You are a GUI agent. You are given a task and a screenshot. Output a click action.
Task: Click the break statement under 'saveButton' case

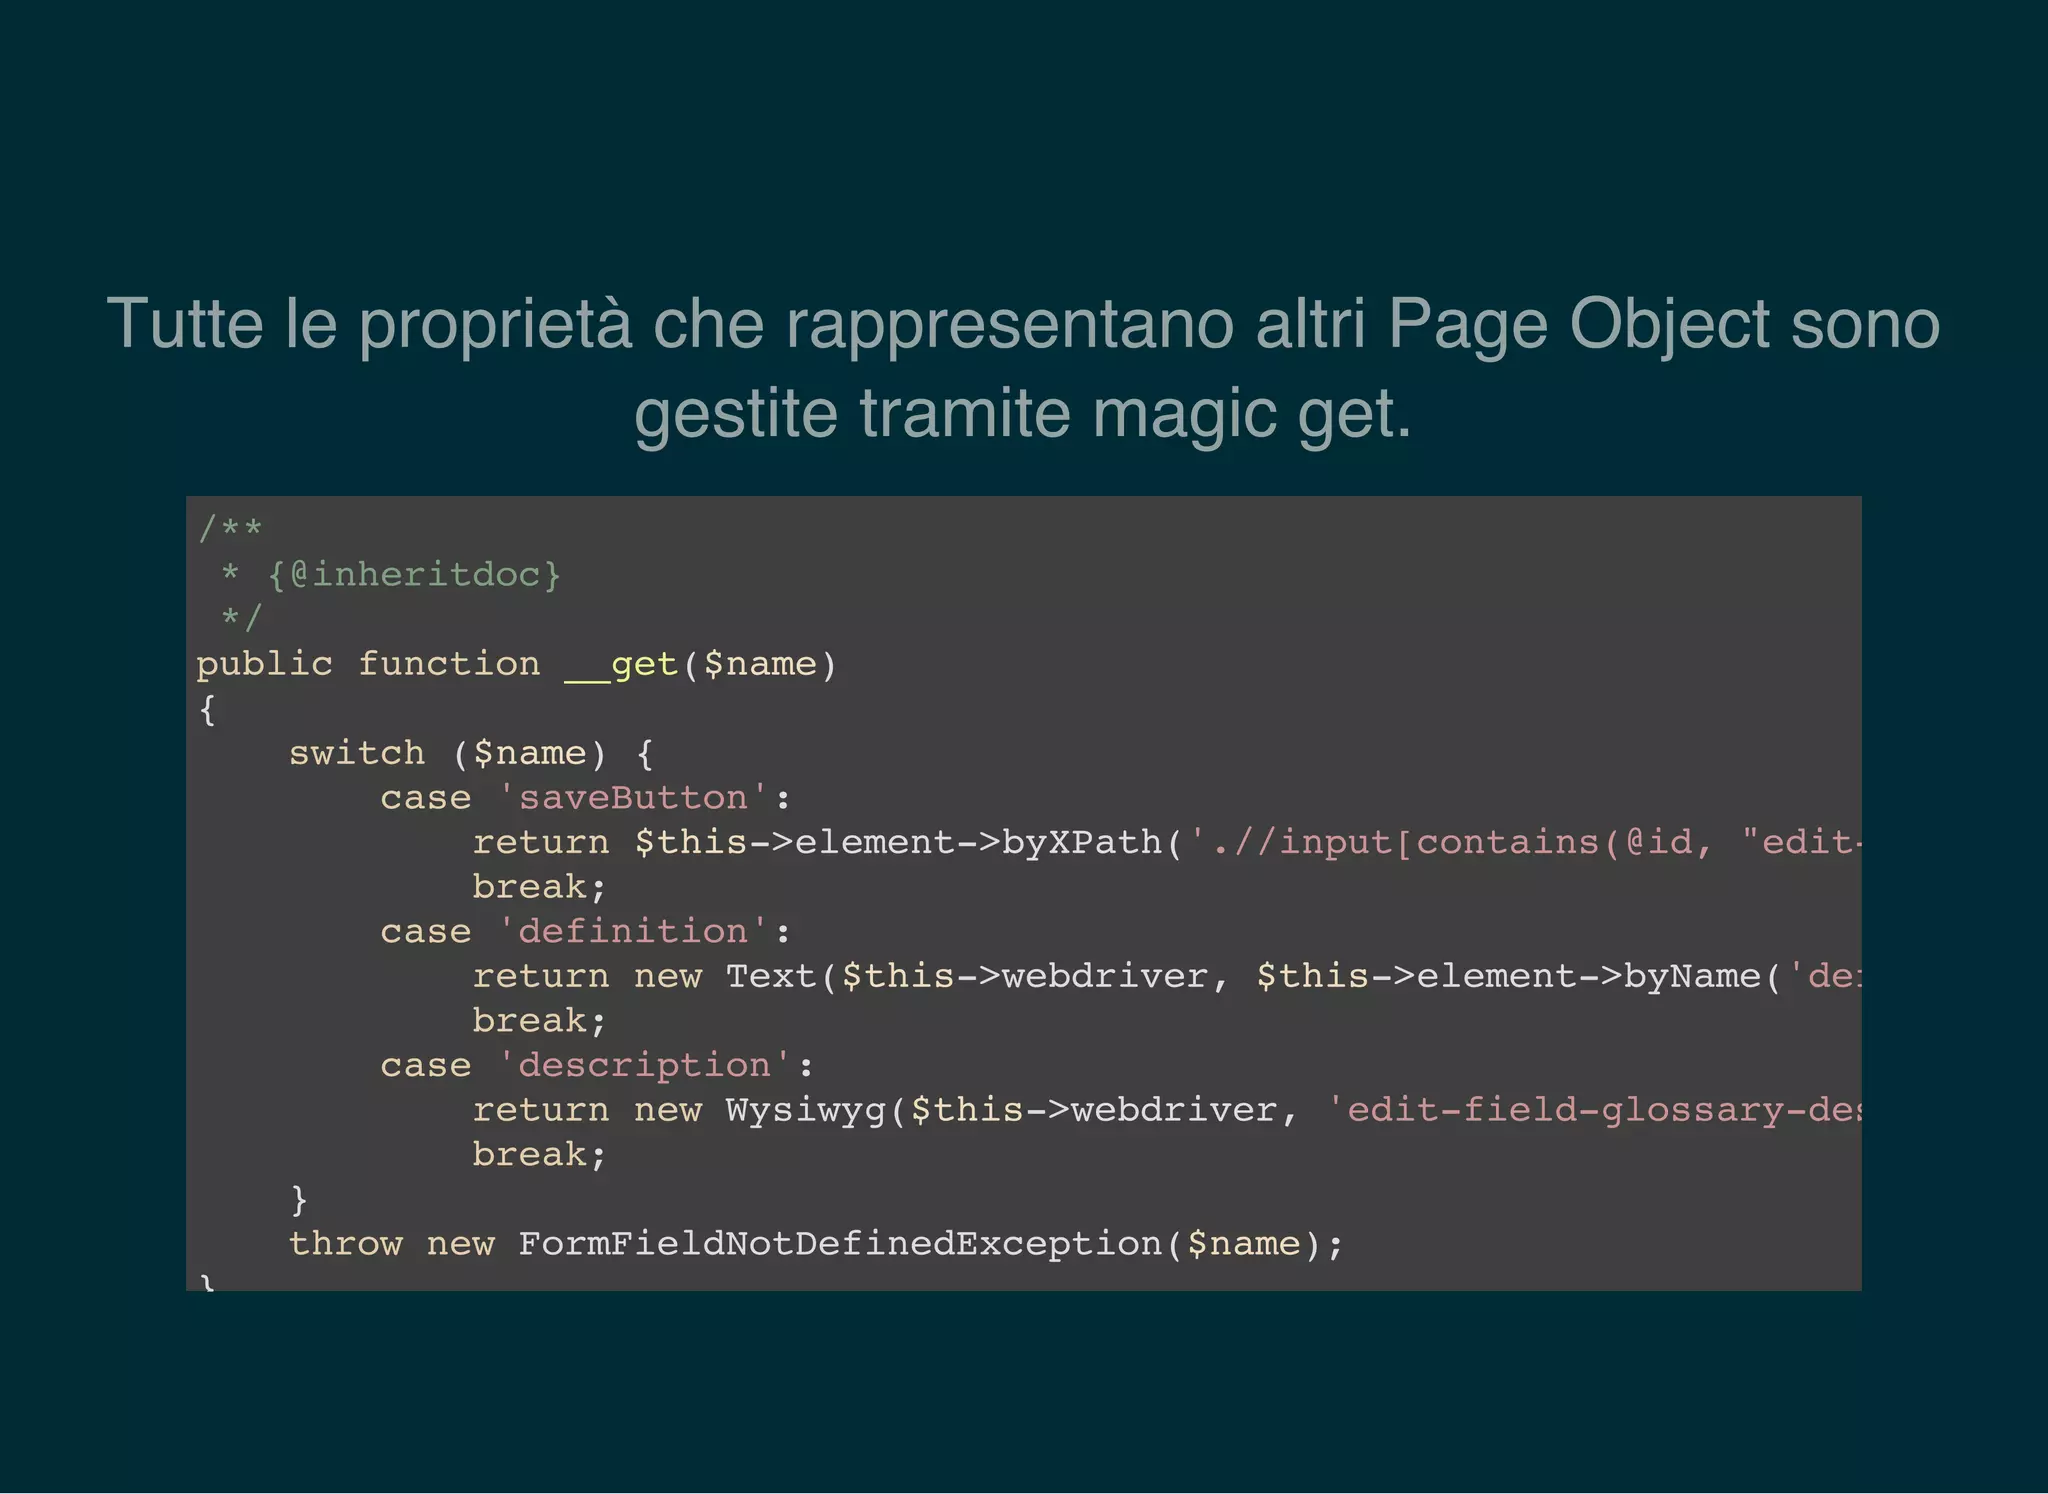tap(540, 887)
